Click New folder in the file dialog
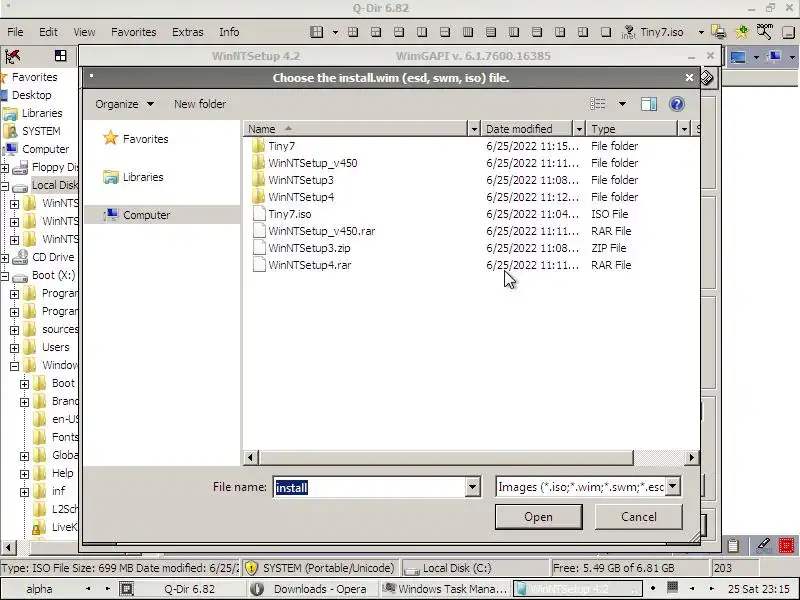800x600 pixels. (200, 104)
